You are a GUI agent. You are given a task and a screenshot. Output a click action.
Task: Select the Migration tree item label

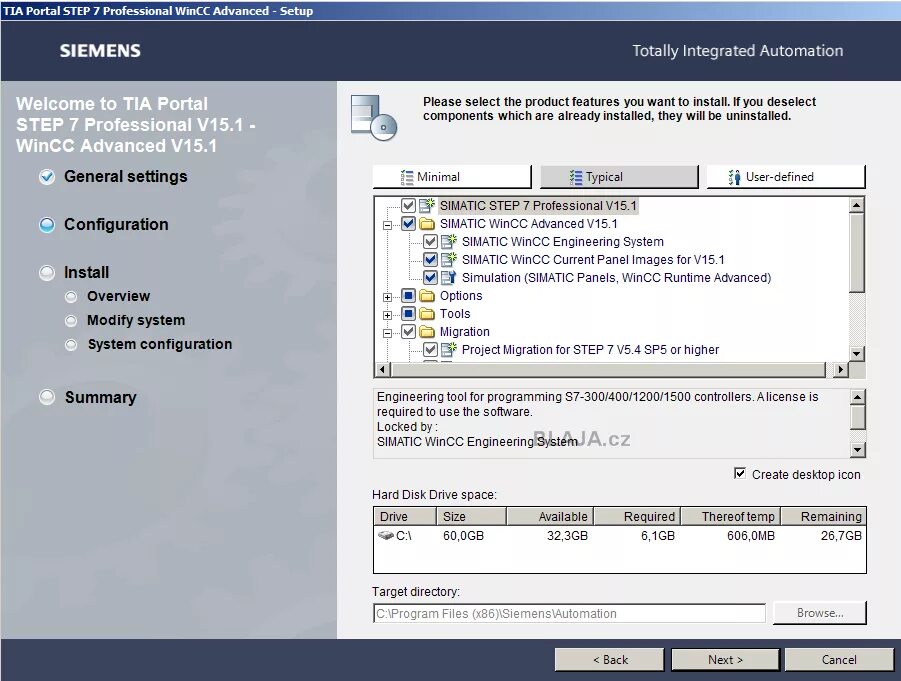[464, 332]
